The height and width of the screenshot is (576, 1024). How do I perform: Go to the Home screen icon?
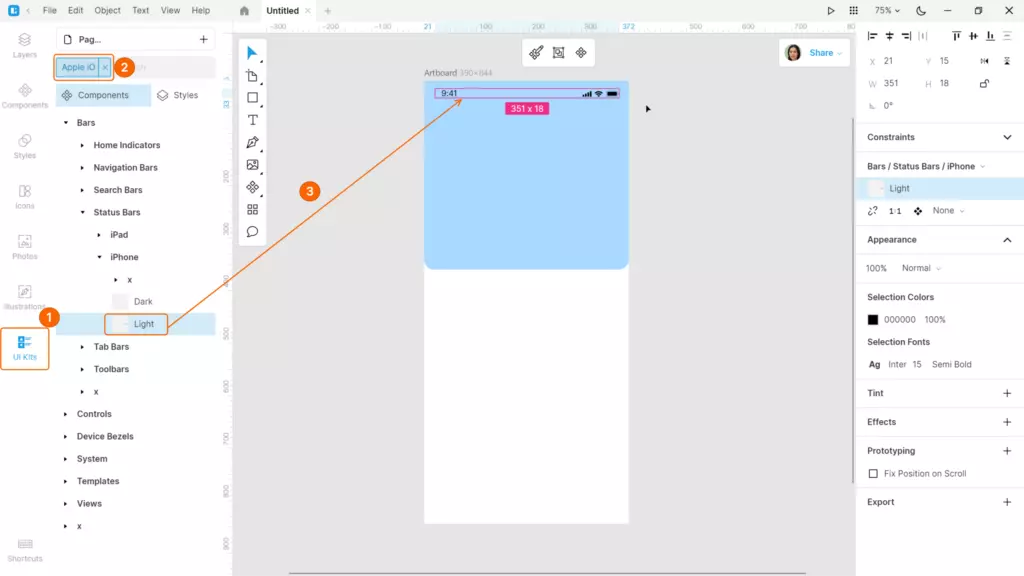(x=244, y=10)
